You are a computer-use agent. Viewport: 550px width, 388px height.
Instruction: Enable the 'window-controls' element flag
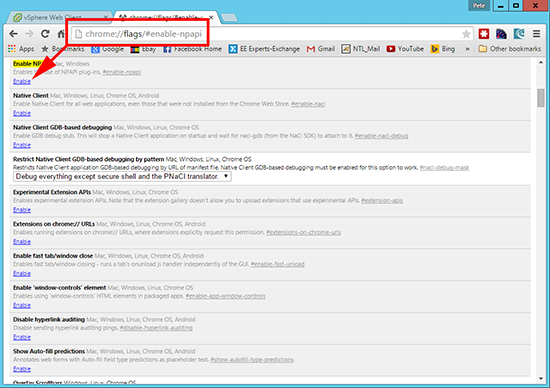click(22, 306)
